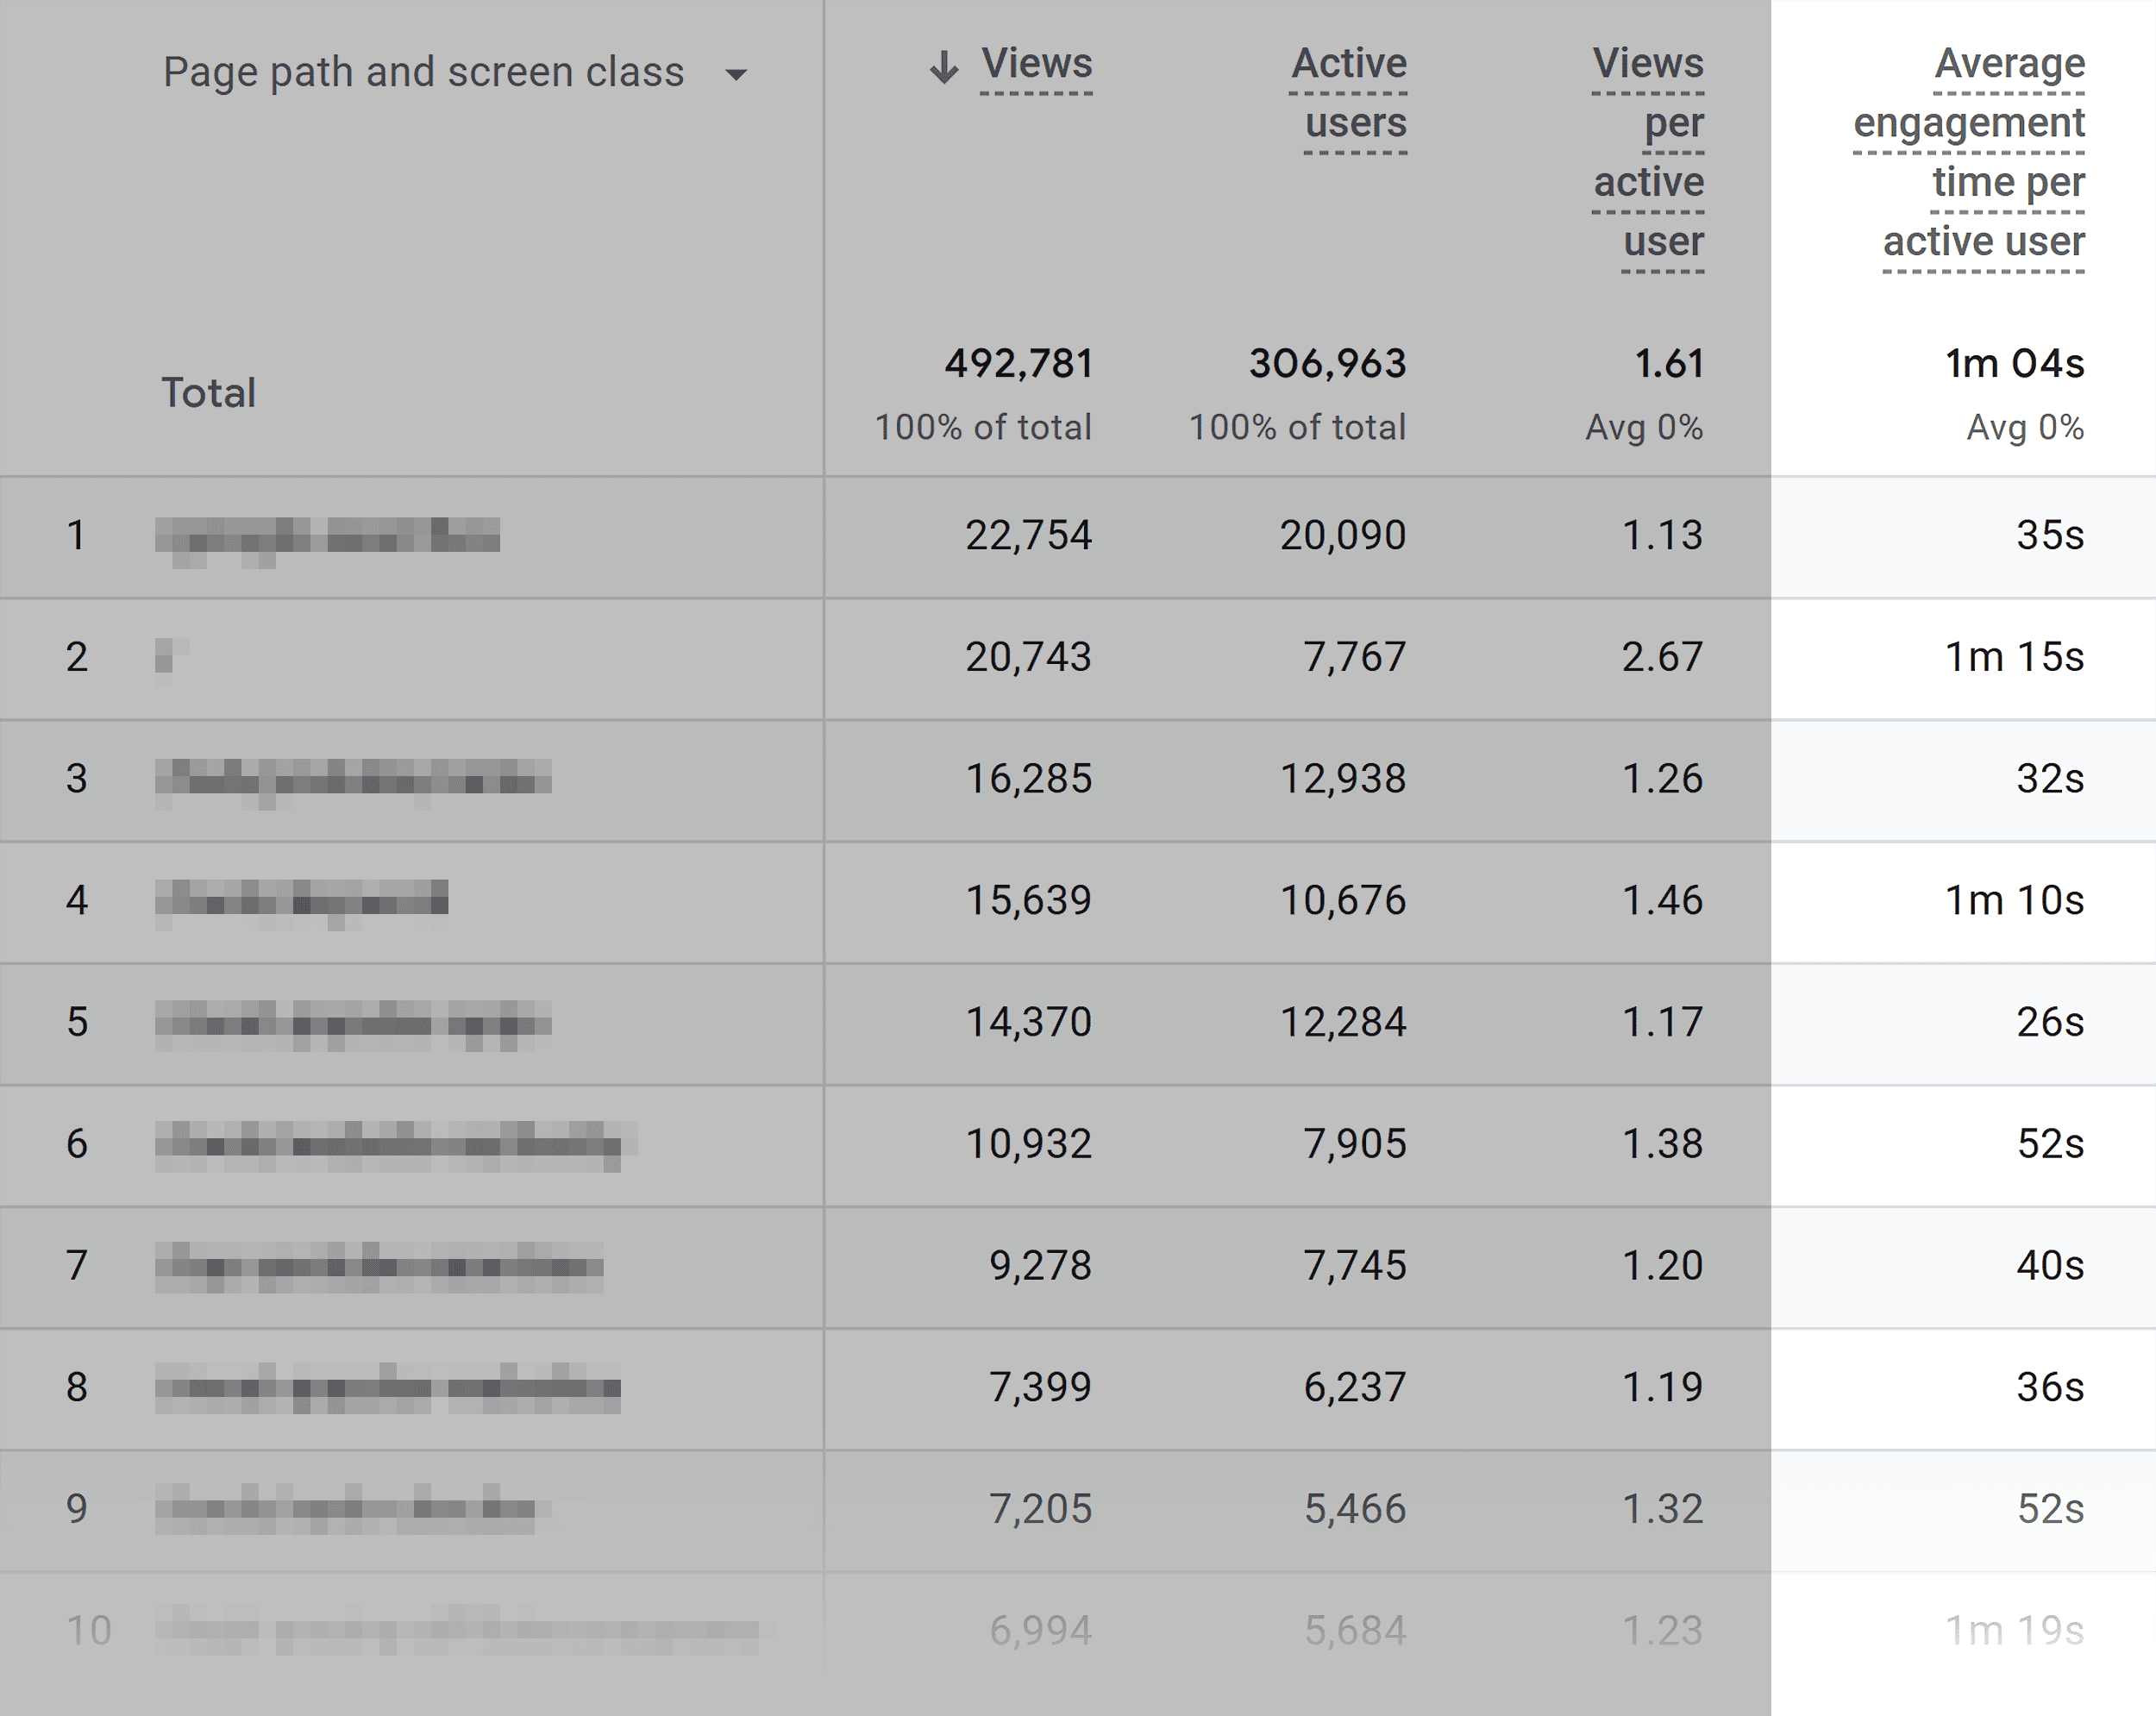Click the descending sort arrow beside Views
The height and width of the screenshot is (1716, 2156).
click(944, 66)
